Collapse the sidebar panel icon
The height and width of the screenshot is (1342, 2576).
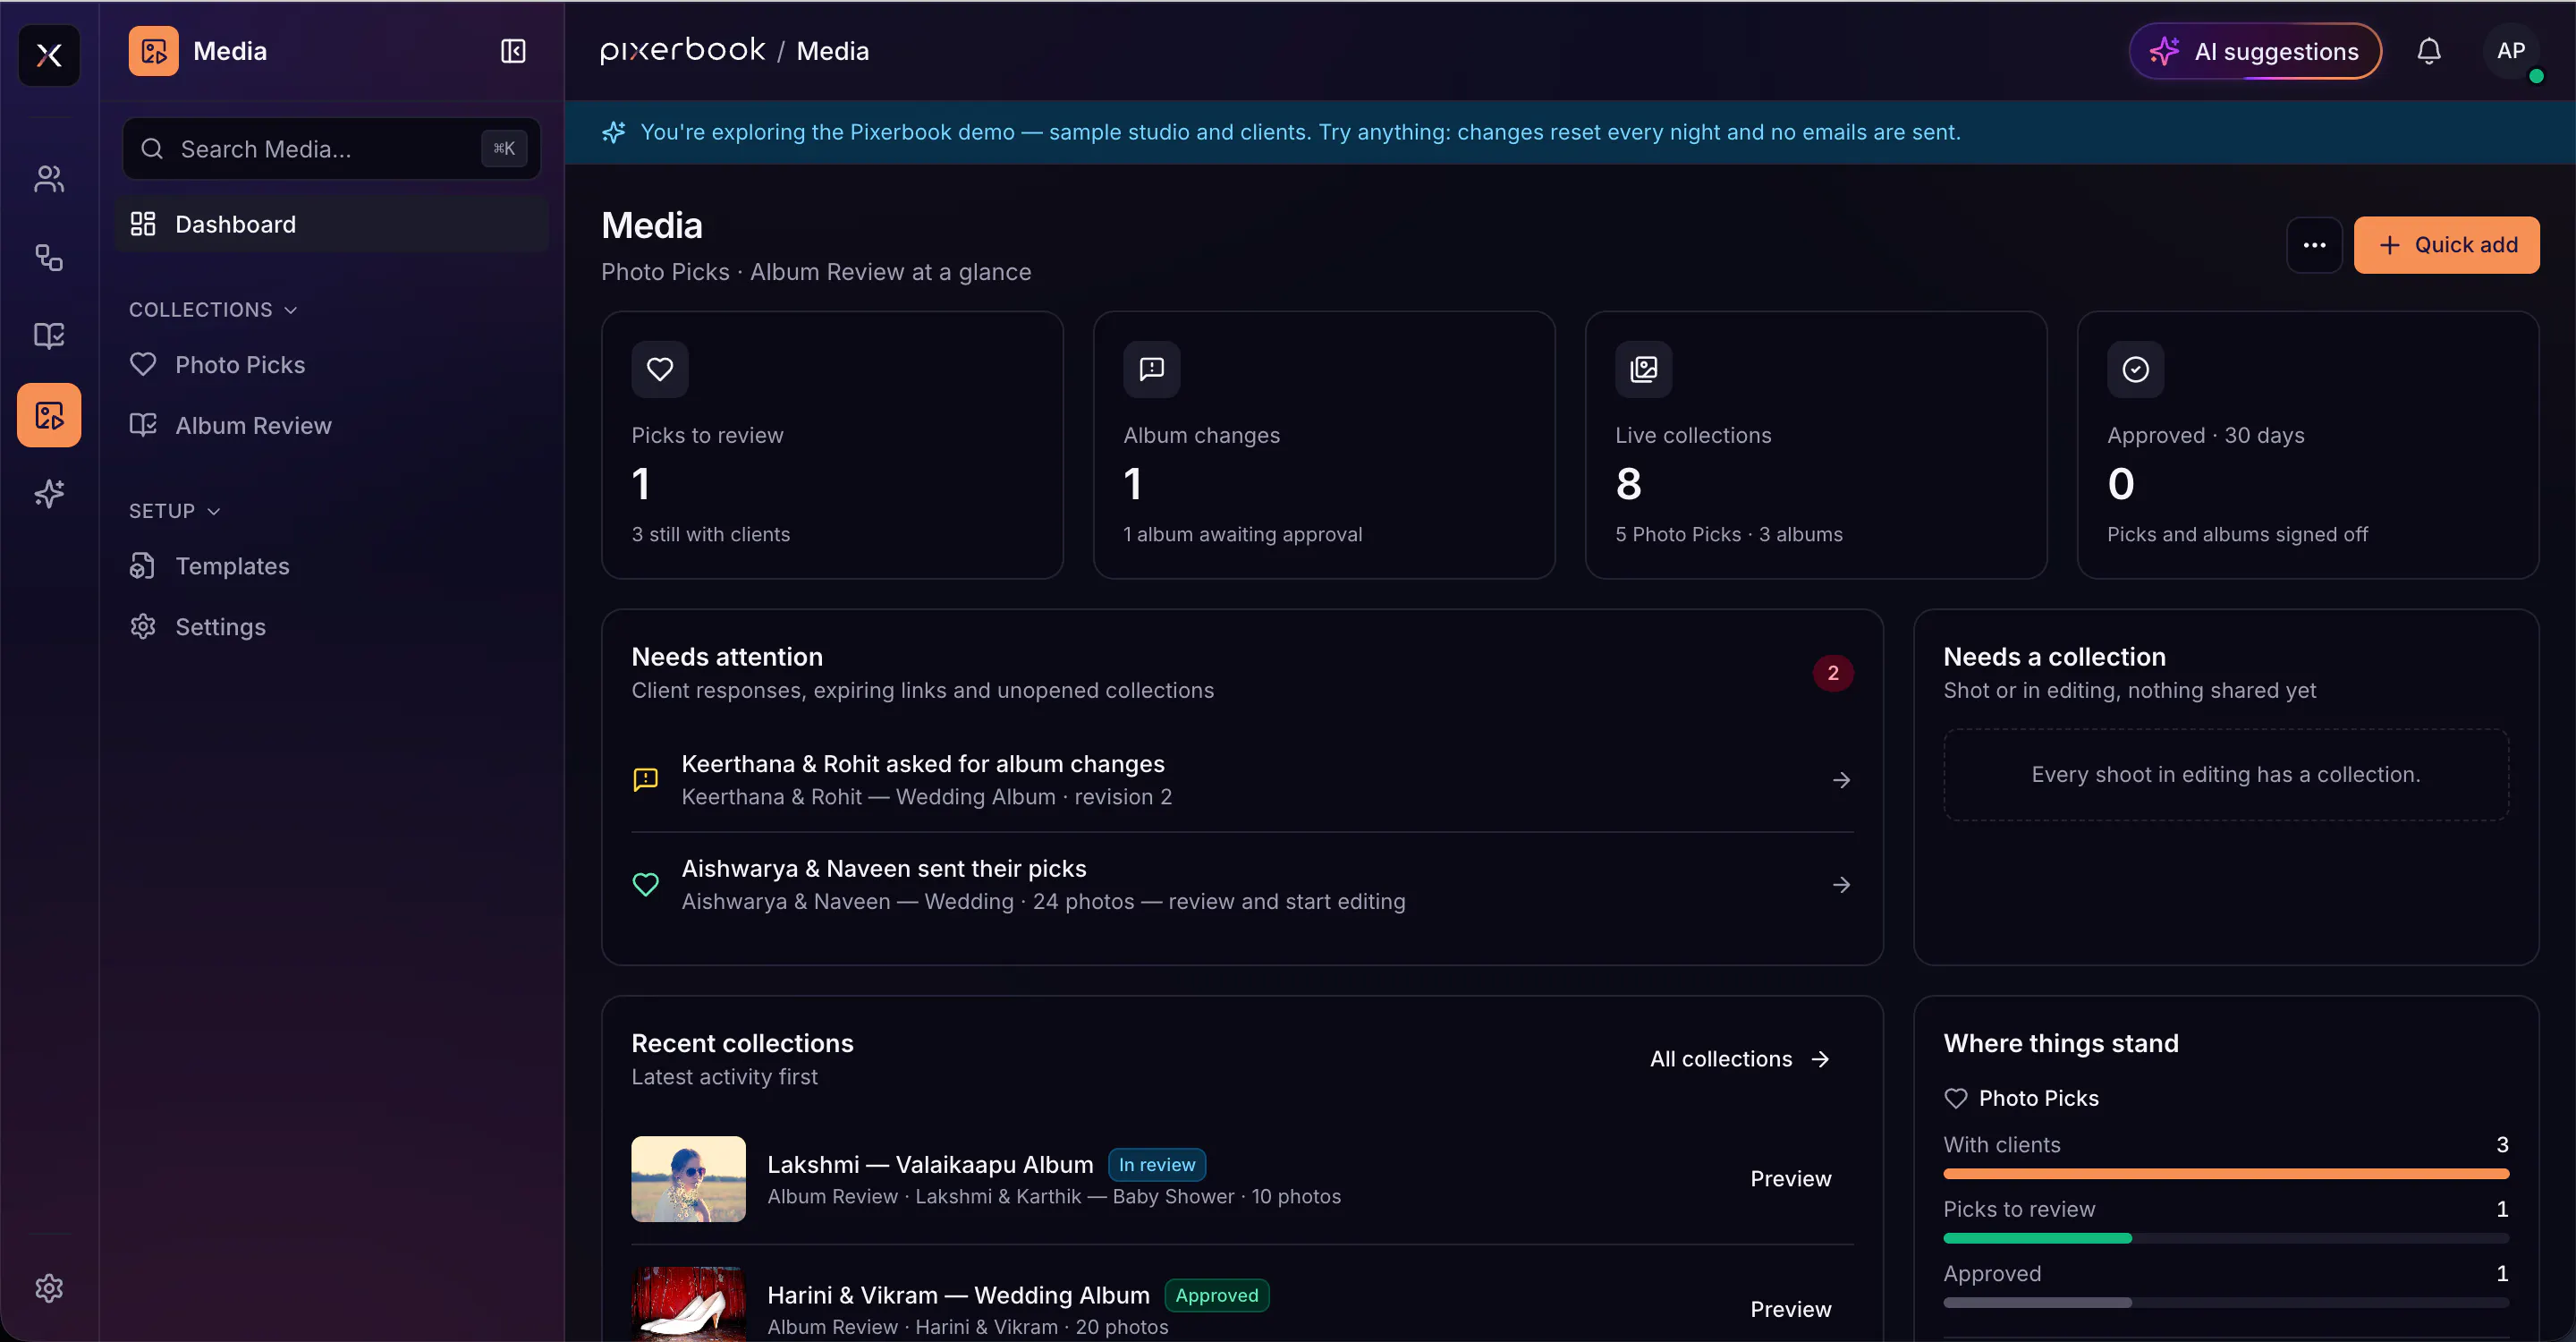(513, 51)
